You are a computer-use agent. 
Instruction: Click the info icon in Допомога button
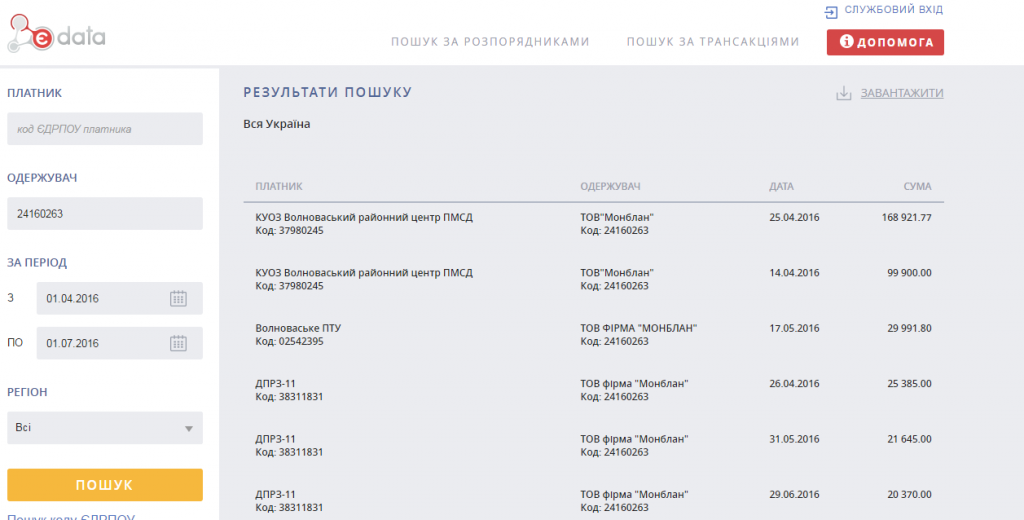(x=846, y=42)
